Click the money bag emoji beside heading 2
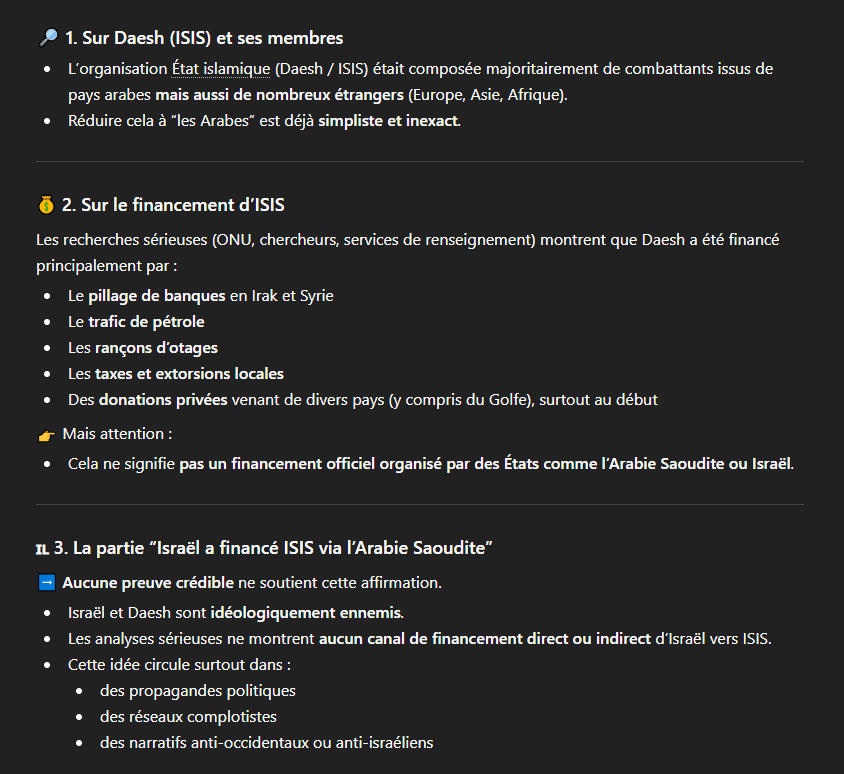 (46, 205)
